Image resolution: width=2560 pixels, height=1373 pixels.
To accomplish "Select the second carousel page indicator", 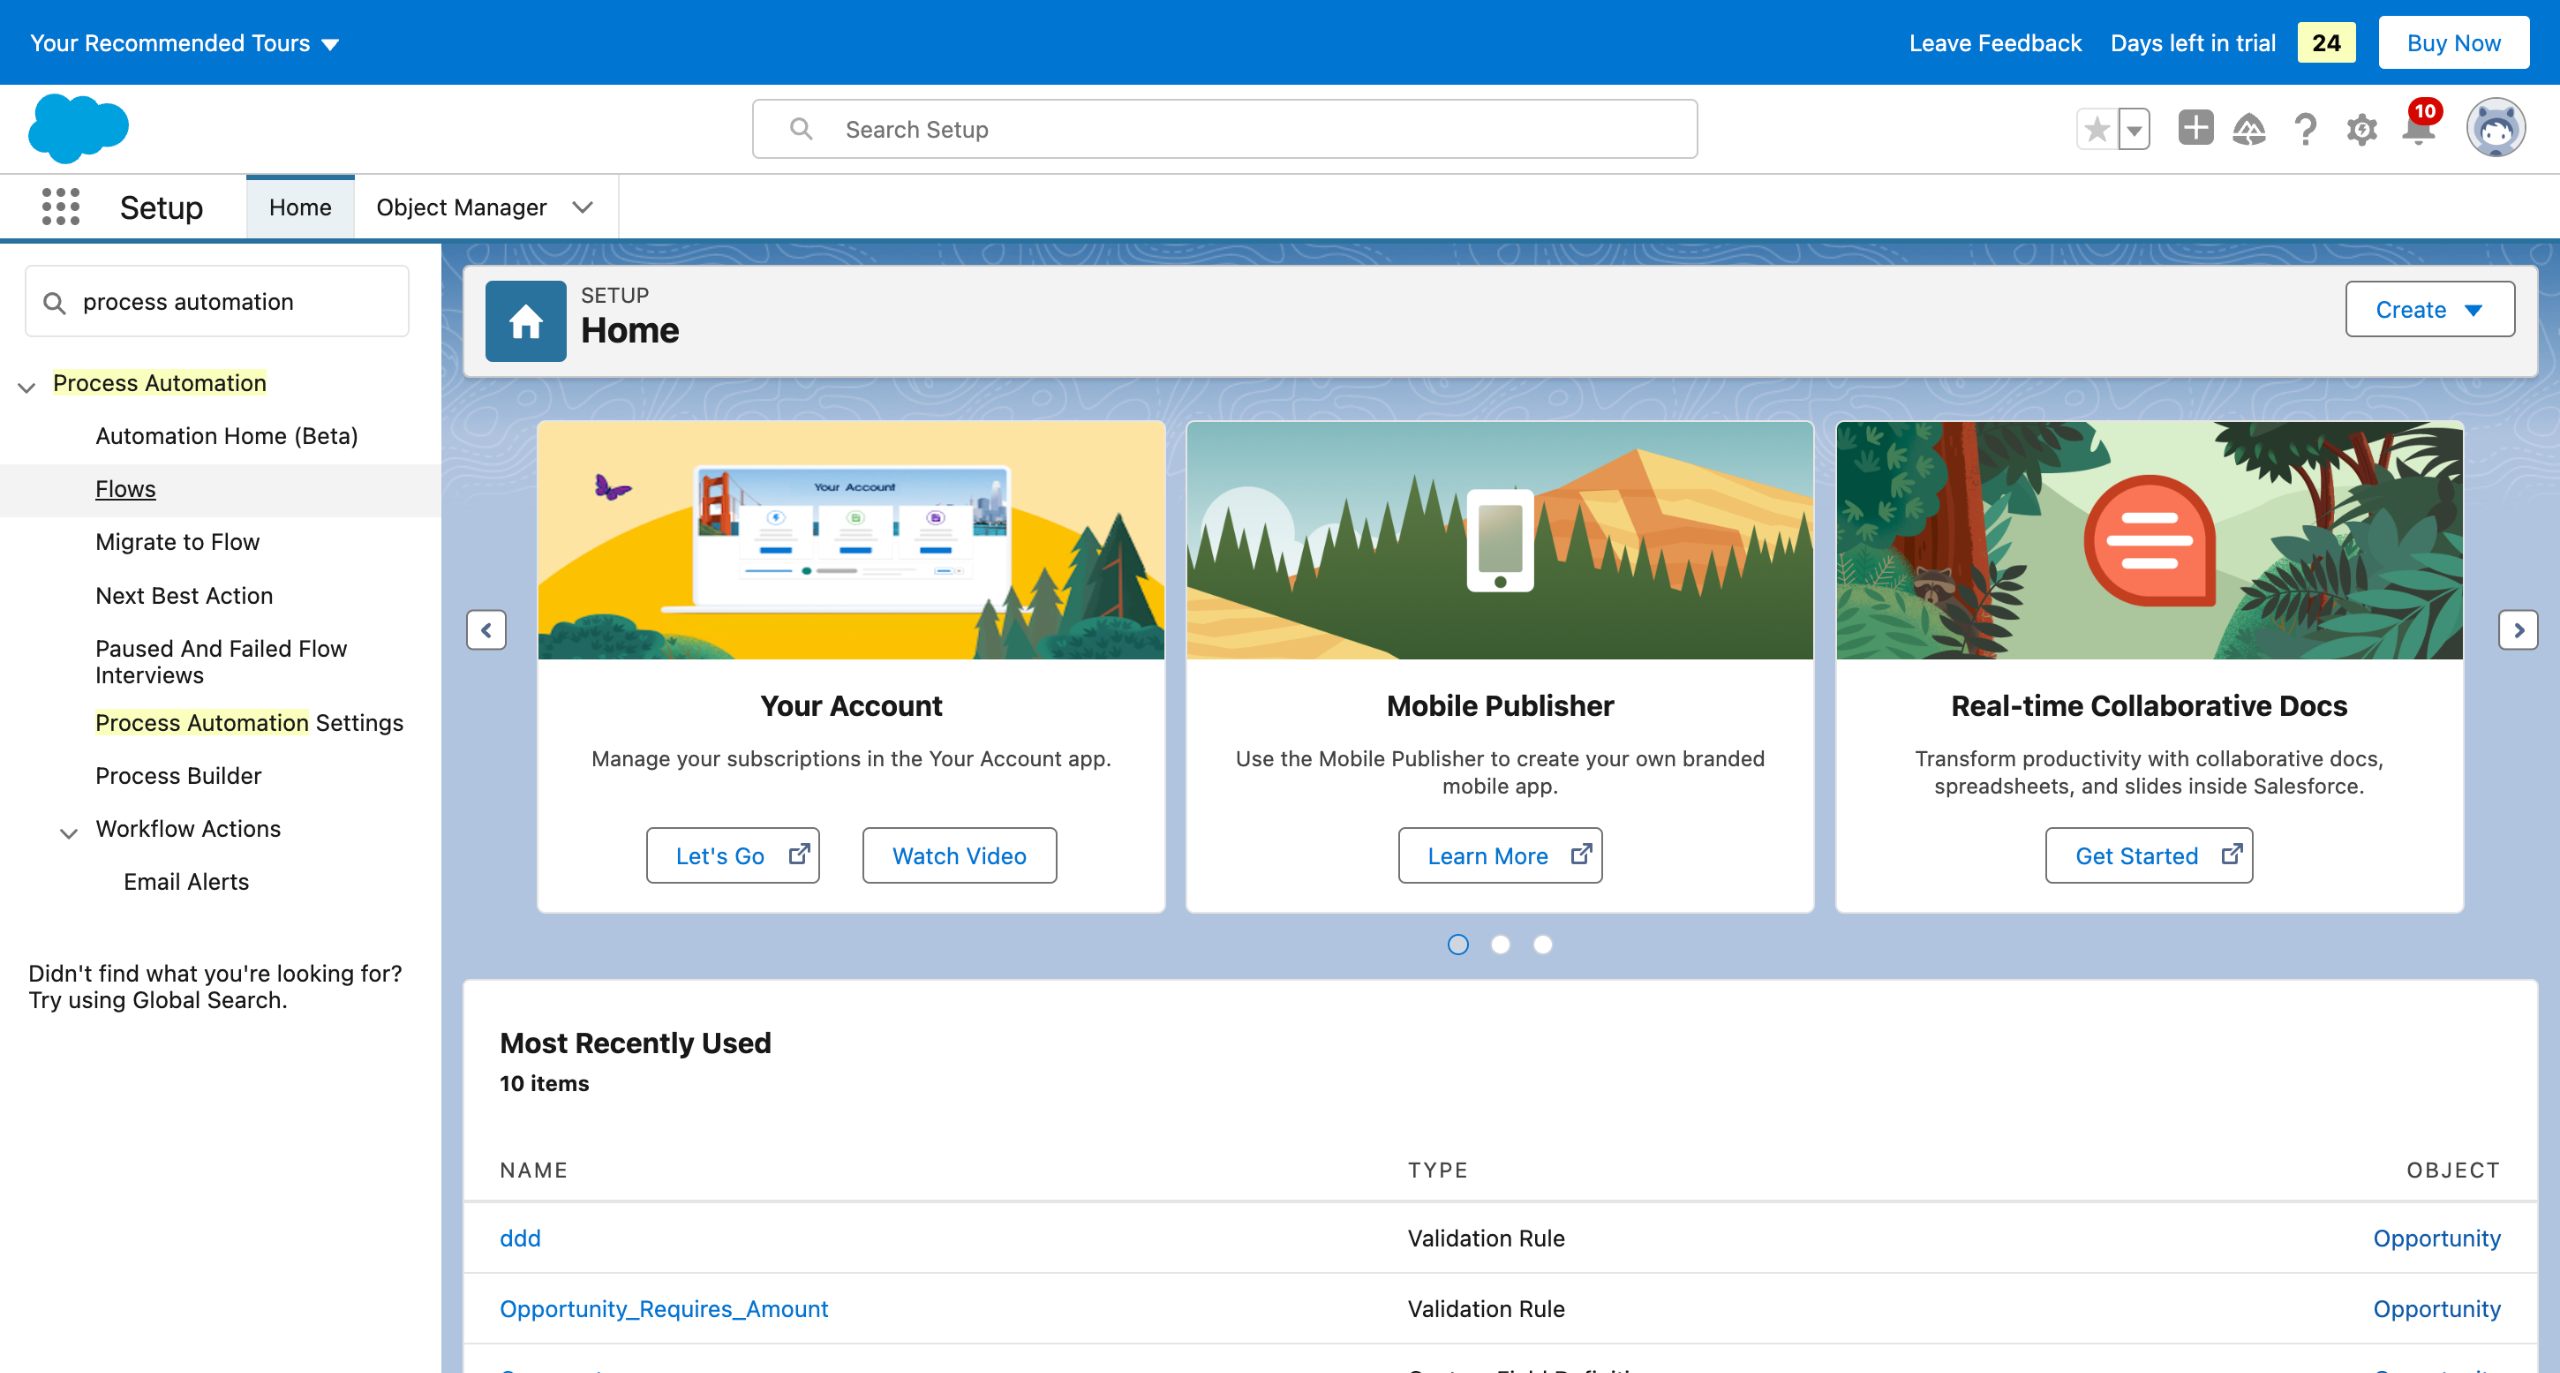I will (1500, 944).
